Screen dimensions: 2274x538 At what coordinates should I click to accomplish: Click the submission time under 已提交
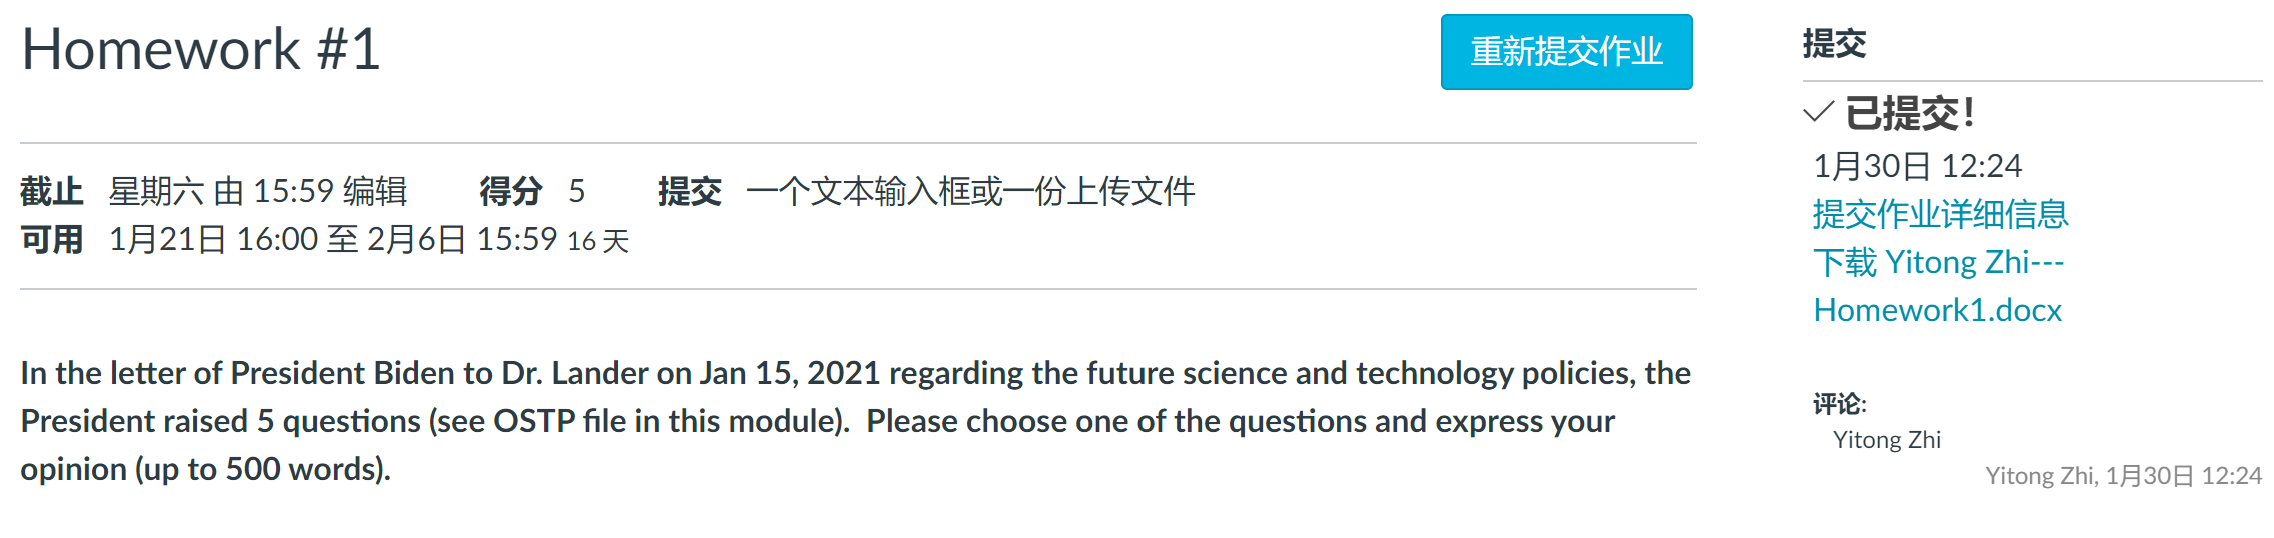point(1917,166)
